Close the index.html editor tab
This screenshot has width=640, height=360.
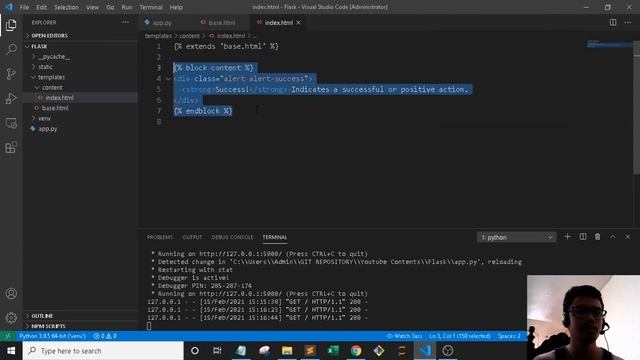click(x=298, y=22)
